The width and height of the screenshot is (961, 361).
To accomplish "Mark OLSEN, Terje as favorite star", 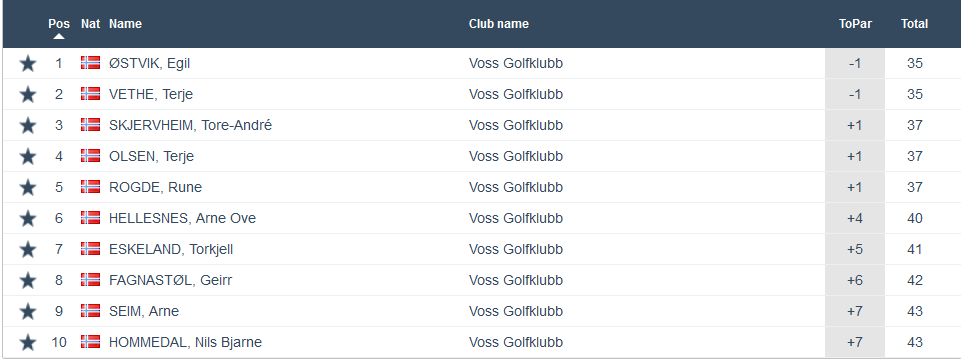I will tap(28, 156).
